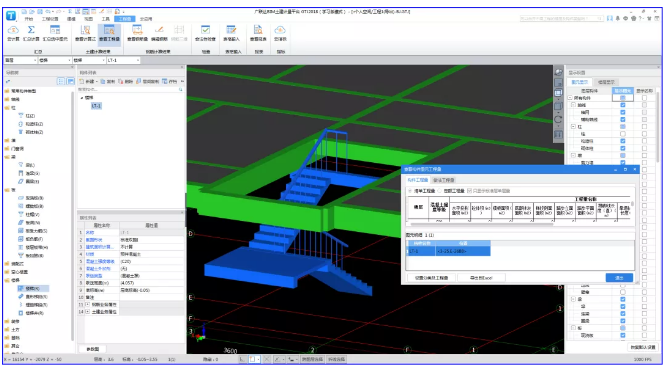Image resolution: width=666 pixels, height=367 pixels.
Task: Click horizontal scrollbar in quantities table
Action: (481, 224)
